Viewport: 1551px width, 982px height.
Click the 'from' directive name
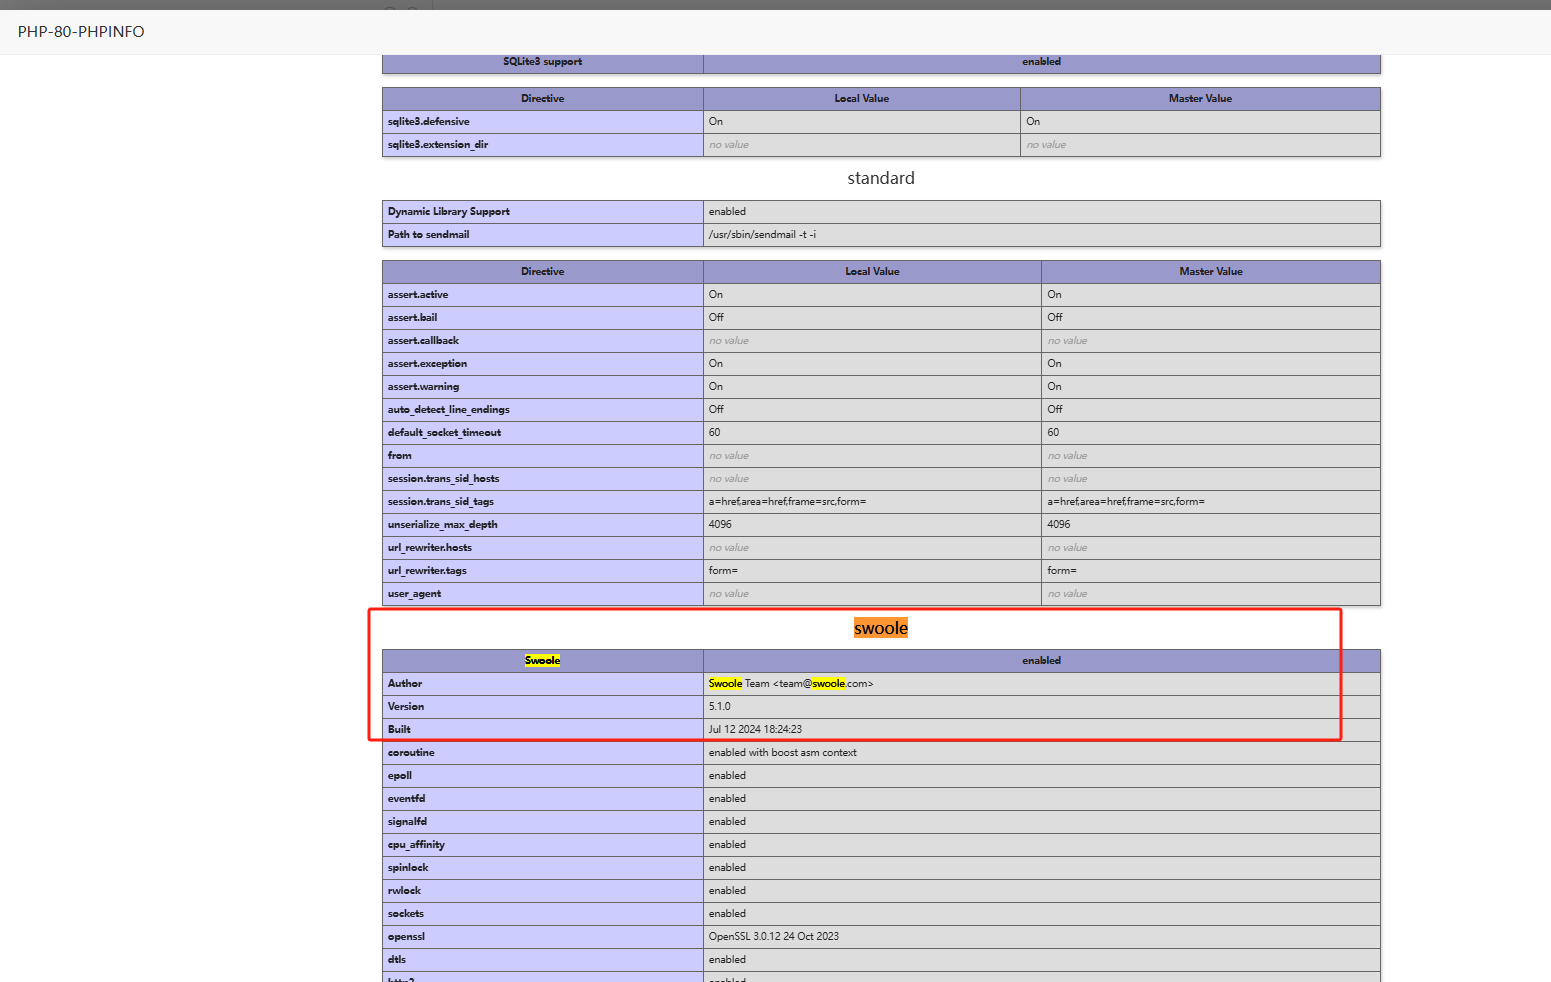pyautogui.click(x=400, y=456)
